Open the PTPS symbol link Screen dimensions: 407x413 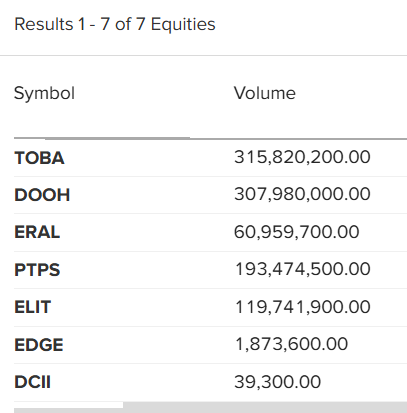click(x=37, y=270)
